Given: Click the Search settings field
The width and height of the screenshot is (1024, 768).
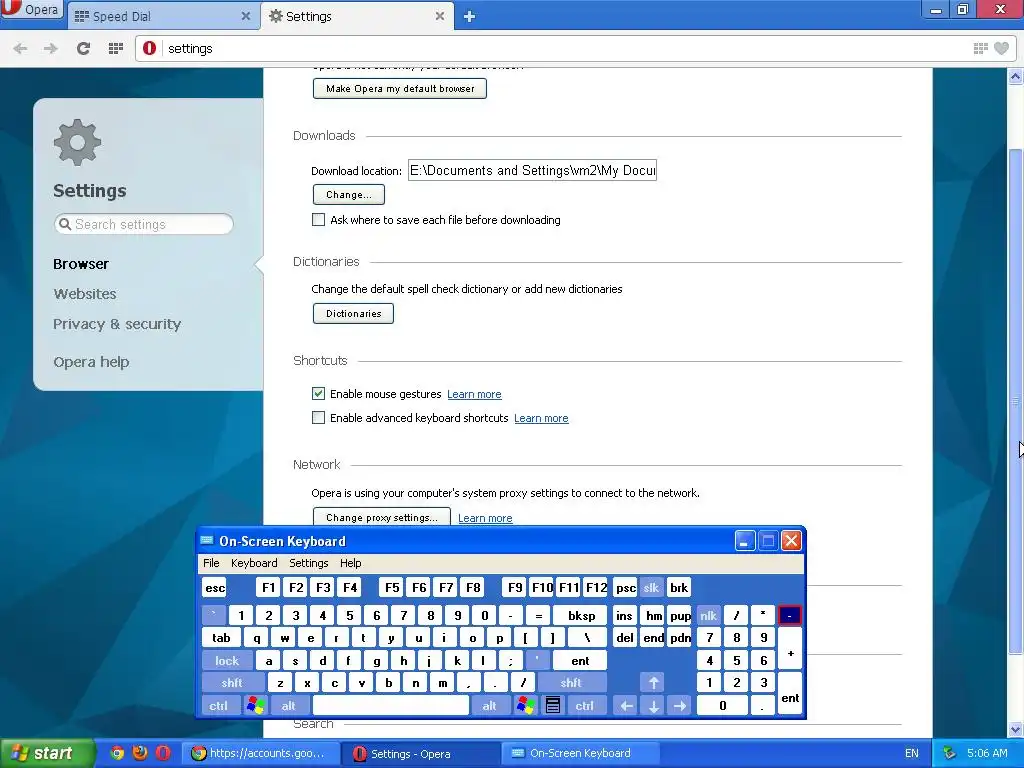Looking at the screenshot, I should [x=144, y=224].
